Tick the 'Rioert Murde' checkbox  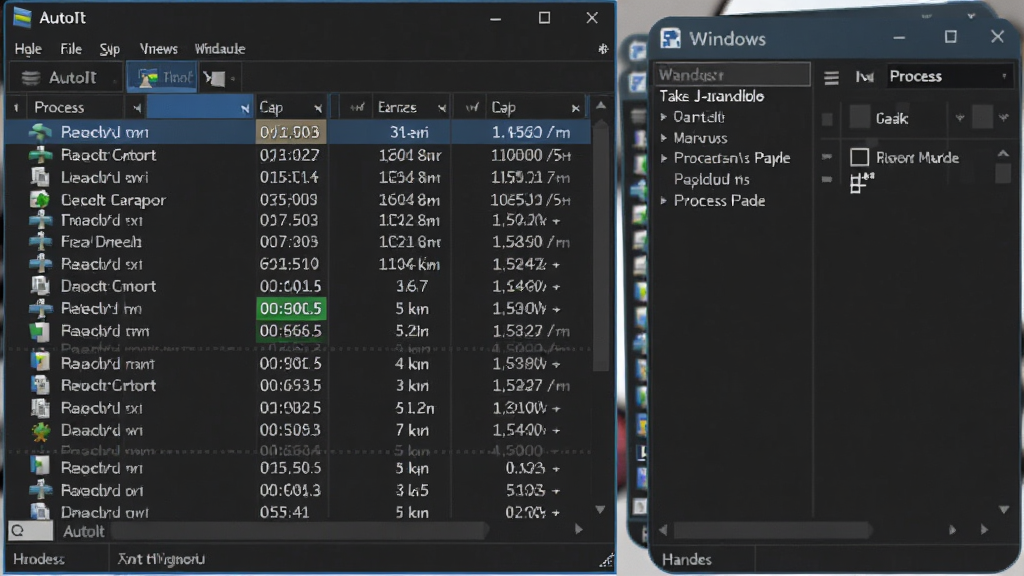click(859, 157)
